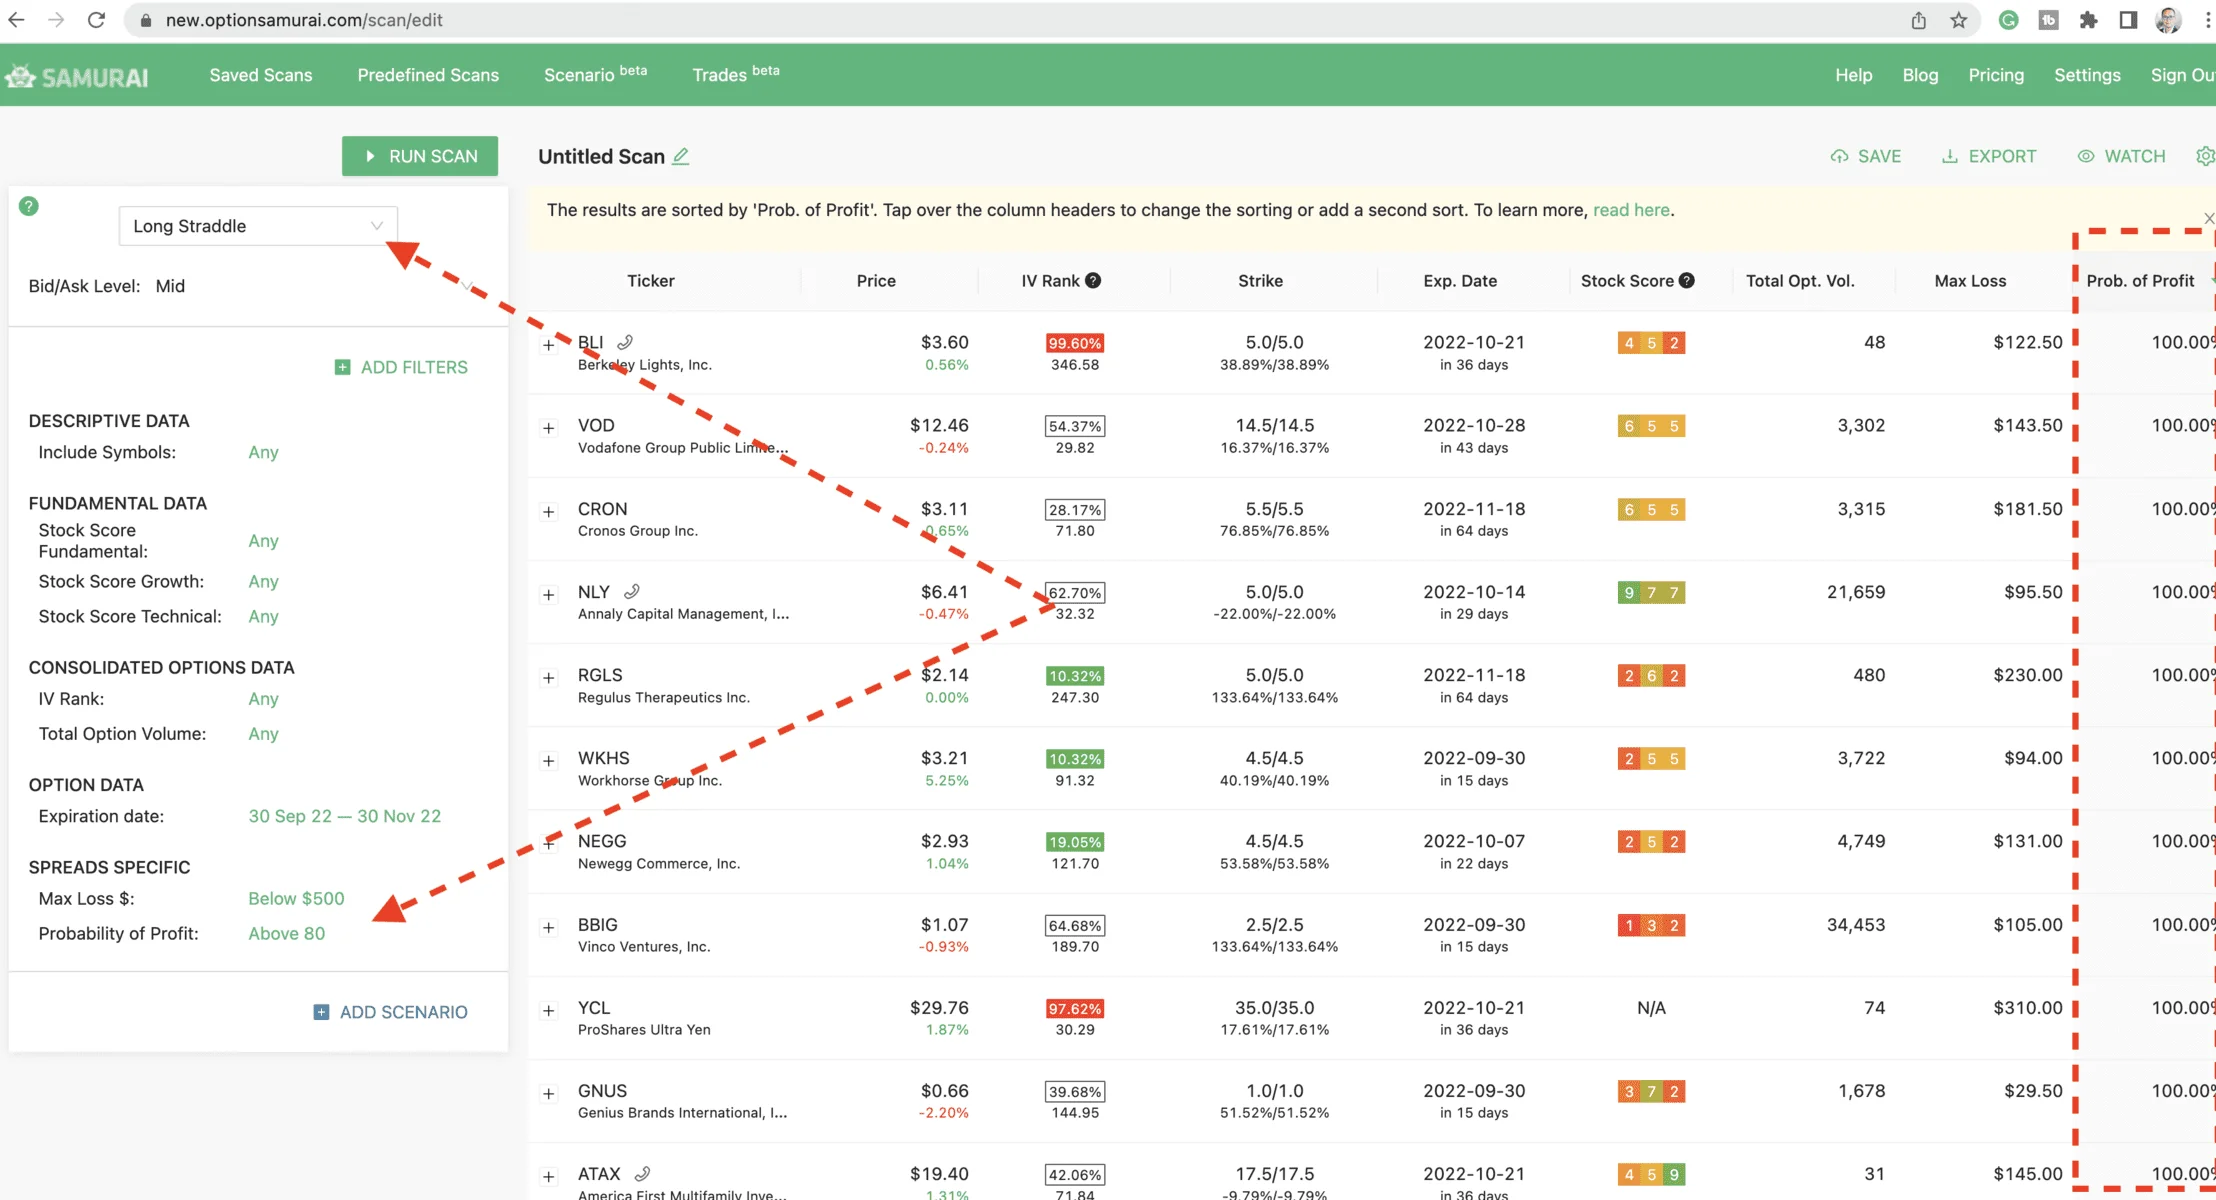Click WATCH for this scan
Viewport: 2216px width, 1200px height.
[2121, 156]
